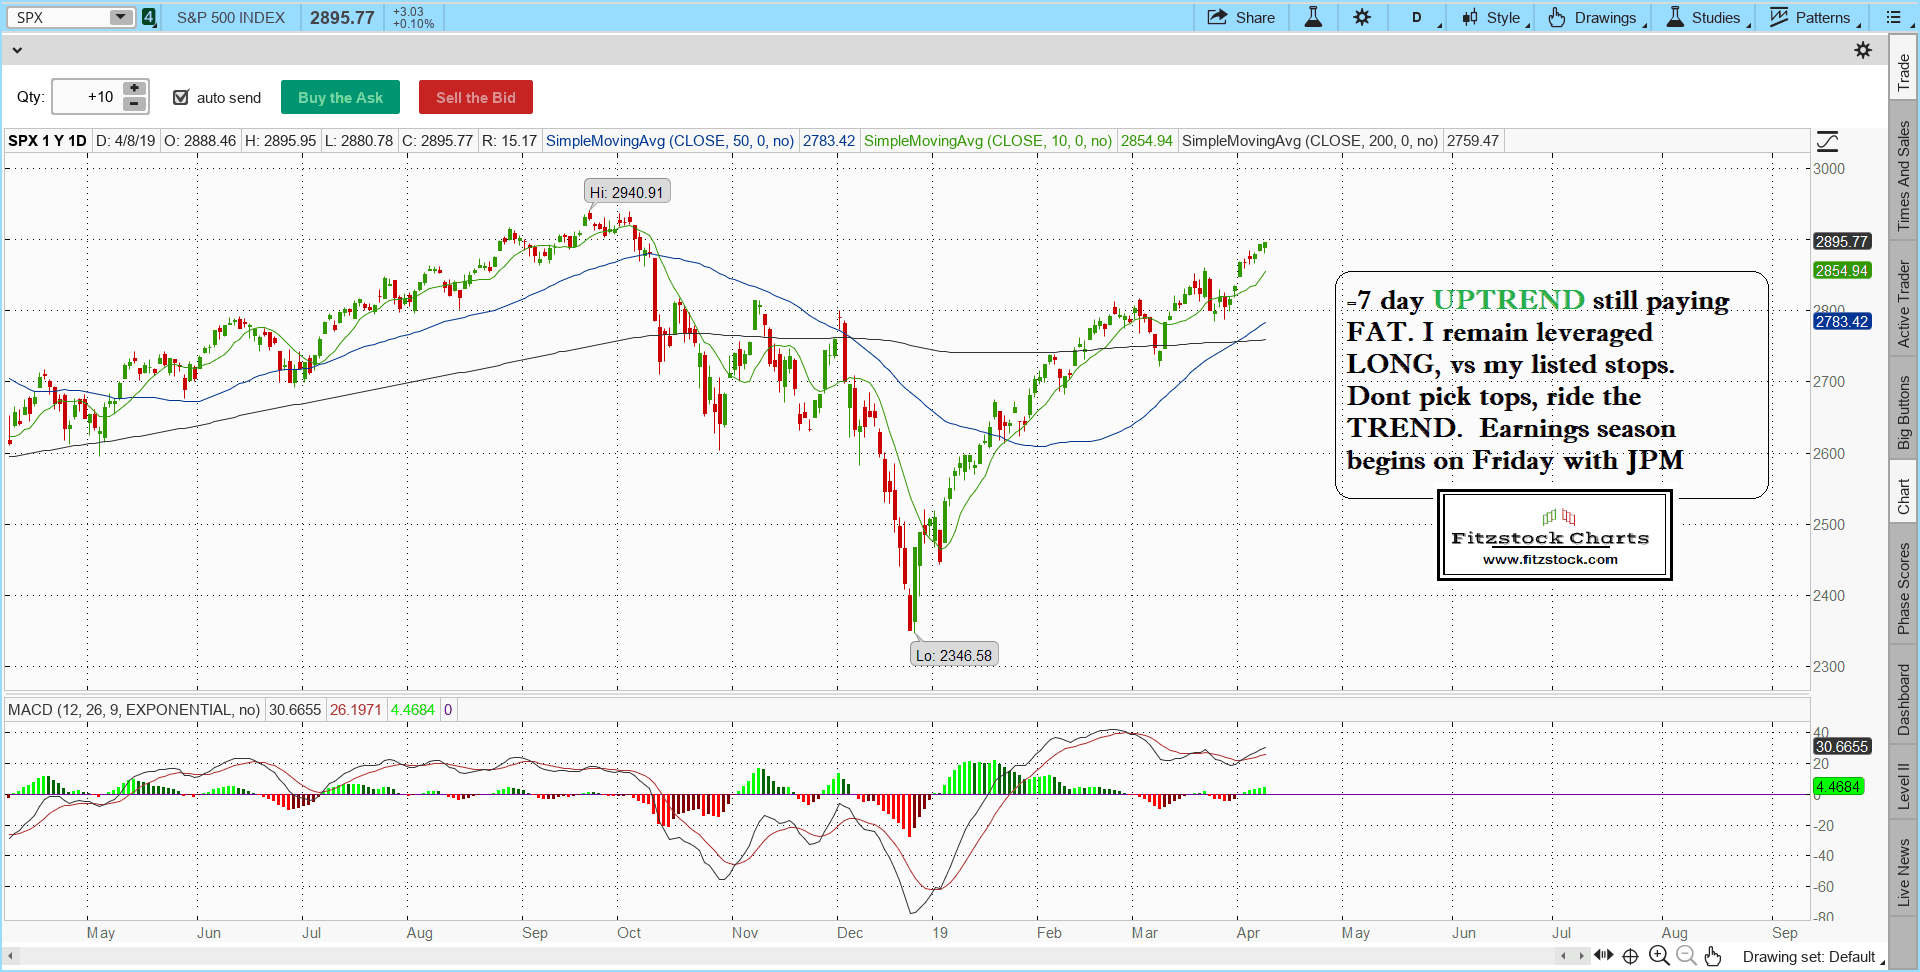Open the D timeframe dropdown
The height and width of the screenshot is (972, 1920).
pos(1418,17)
